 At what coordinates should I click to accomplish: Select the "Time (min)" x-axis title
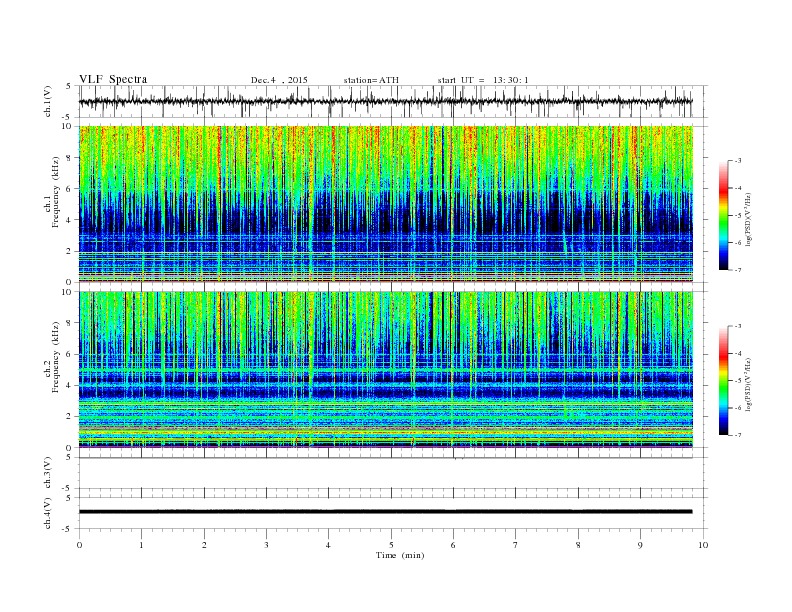[x=400, y=555]
